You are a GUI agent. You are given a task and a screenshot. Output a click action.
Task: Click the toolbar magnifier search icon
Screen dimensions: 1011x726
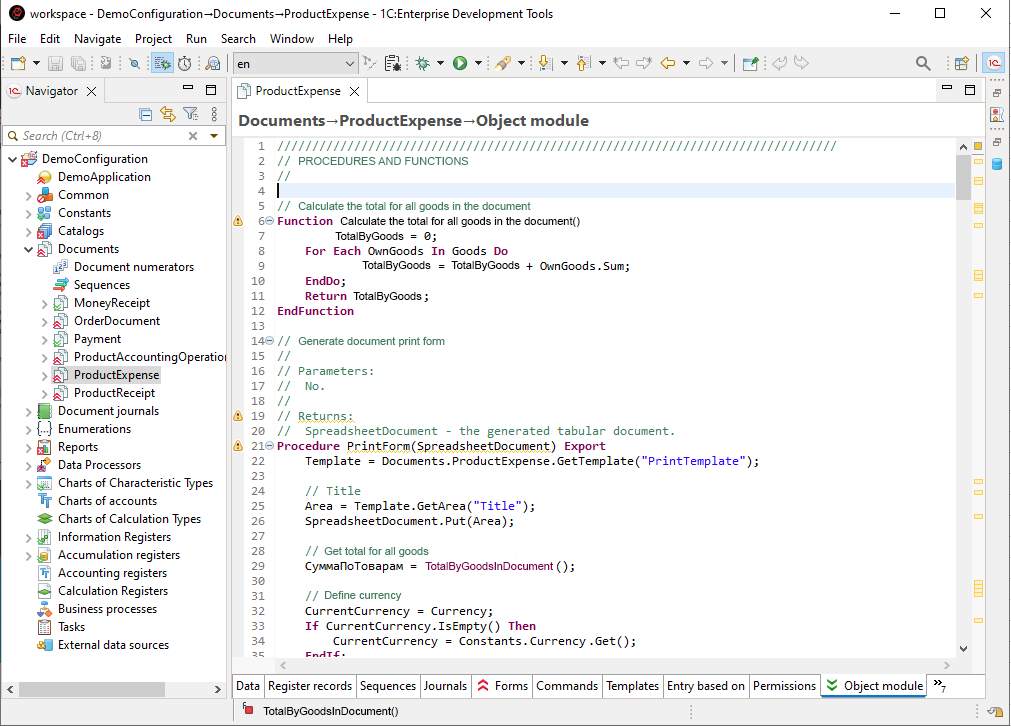click(923, 63)
